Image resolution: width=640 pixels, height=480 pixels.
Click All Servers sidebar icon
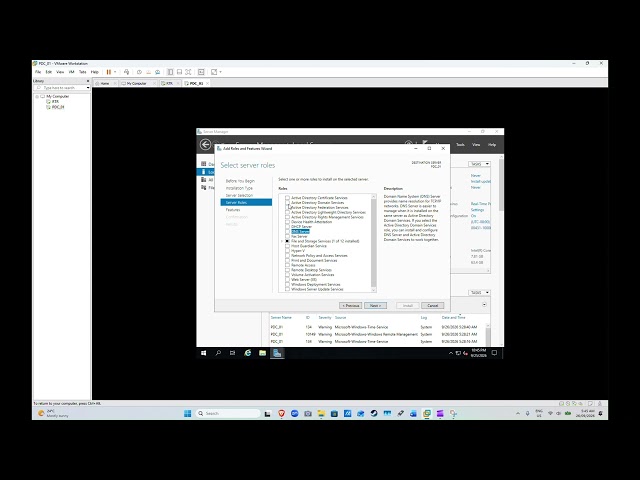[x=204, y=180]
